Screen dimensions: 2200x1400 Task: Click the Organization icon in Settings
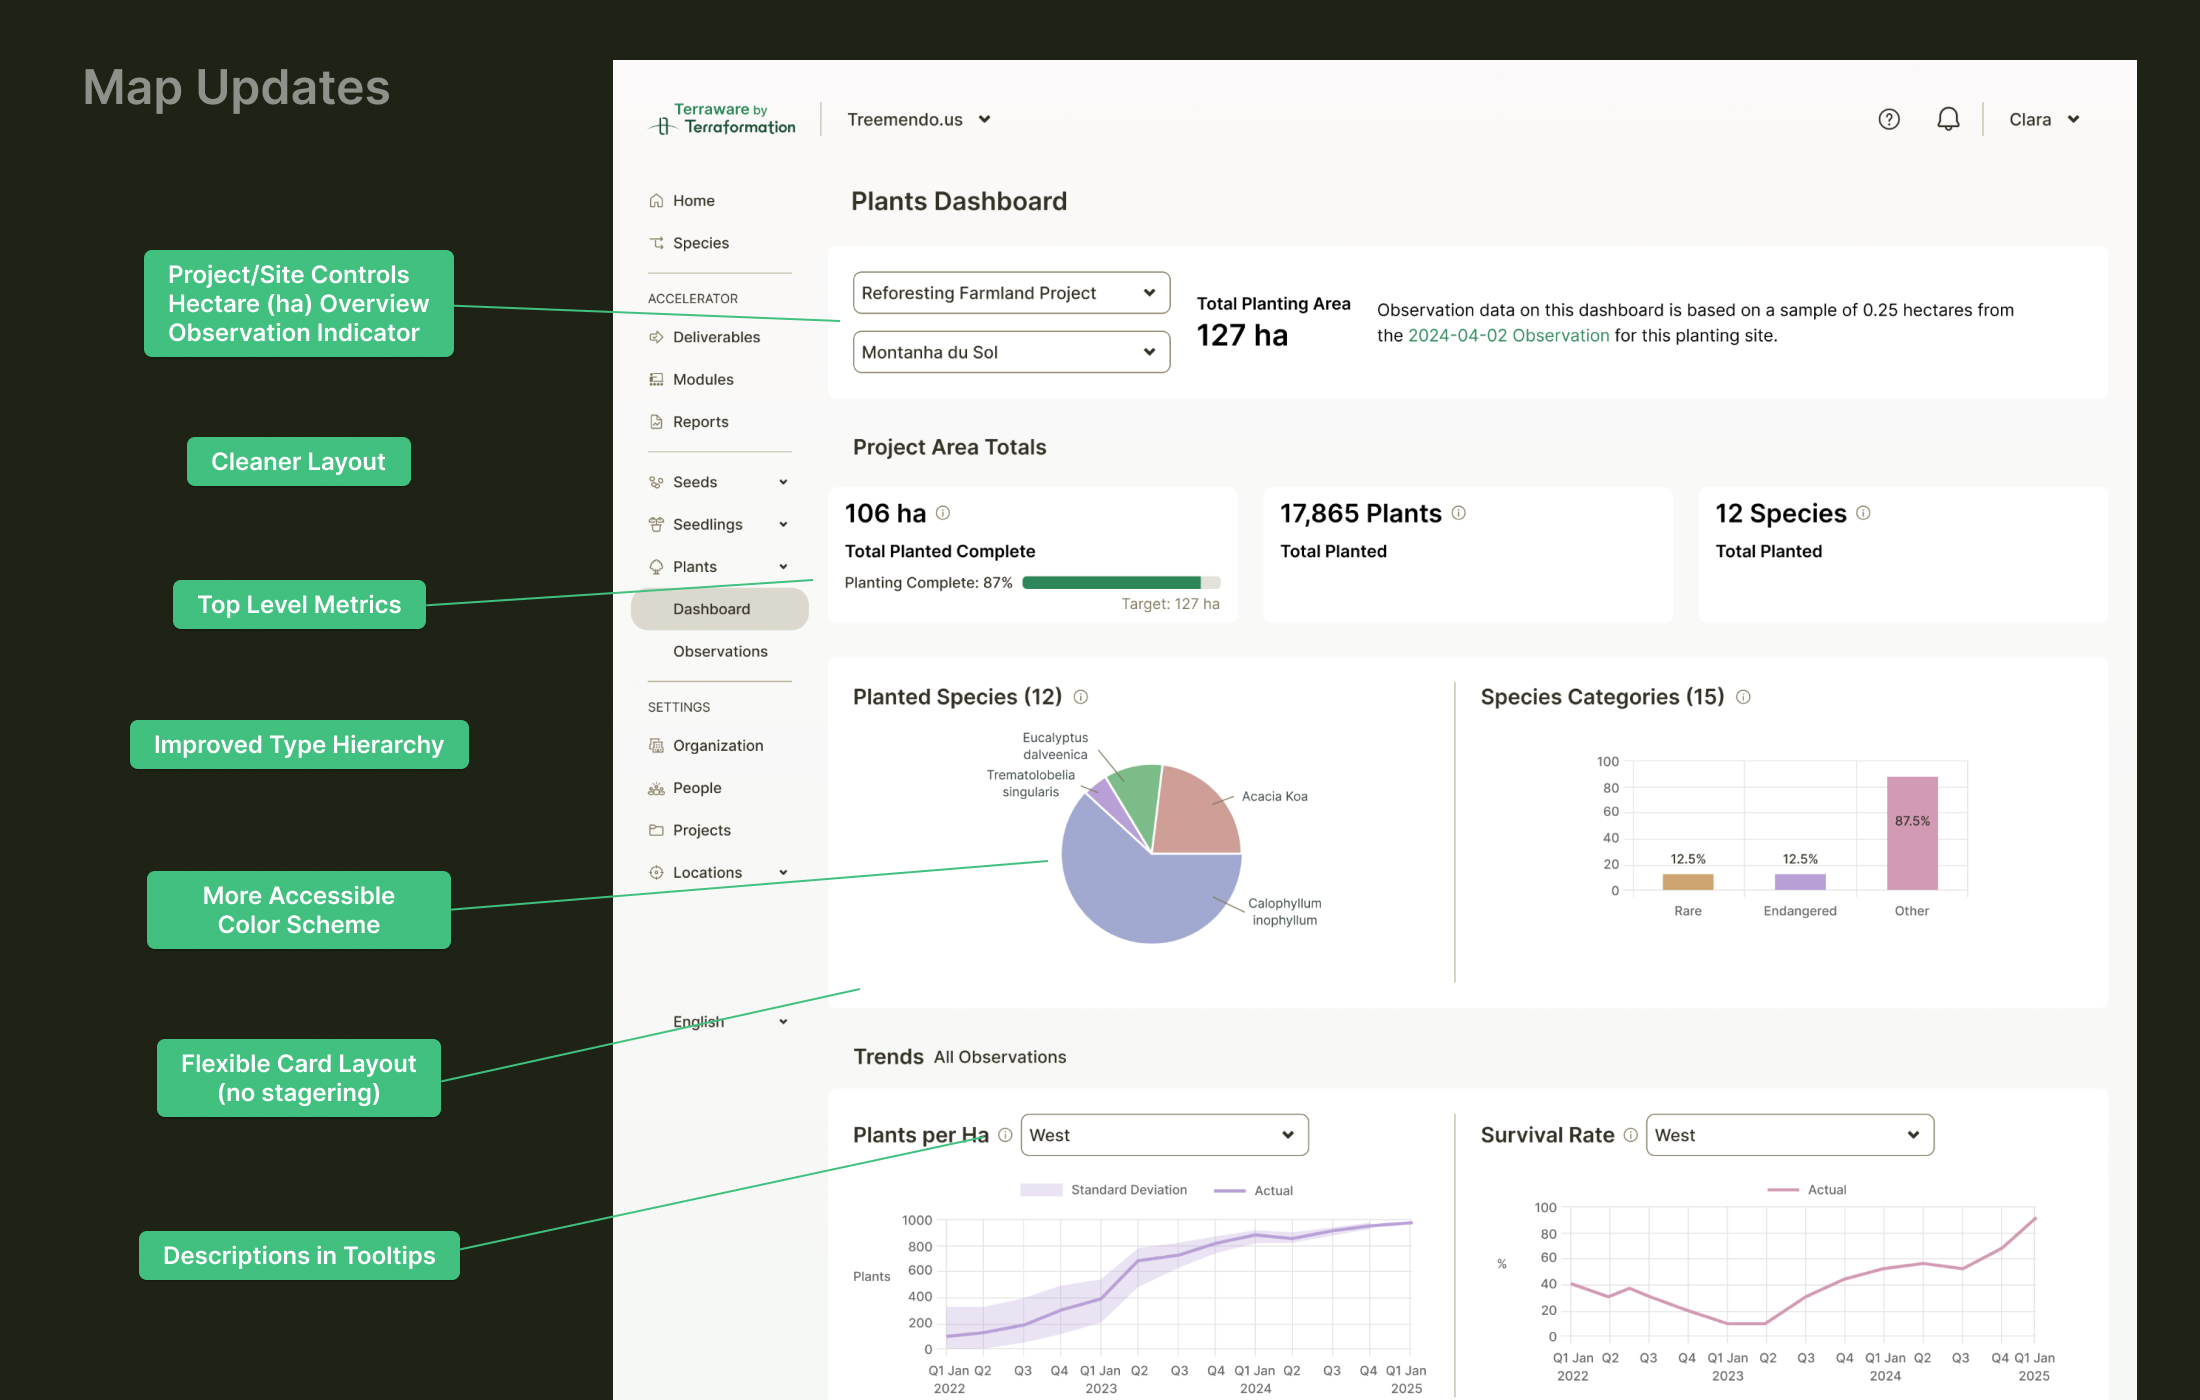(x=657, y=745)
